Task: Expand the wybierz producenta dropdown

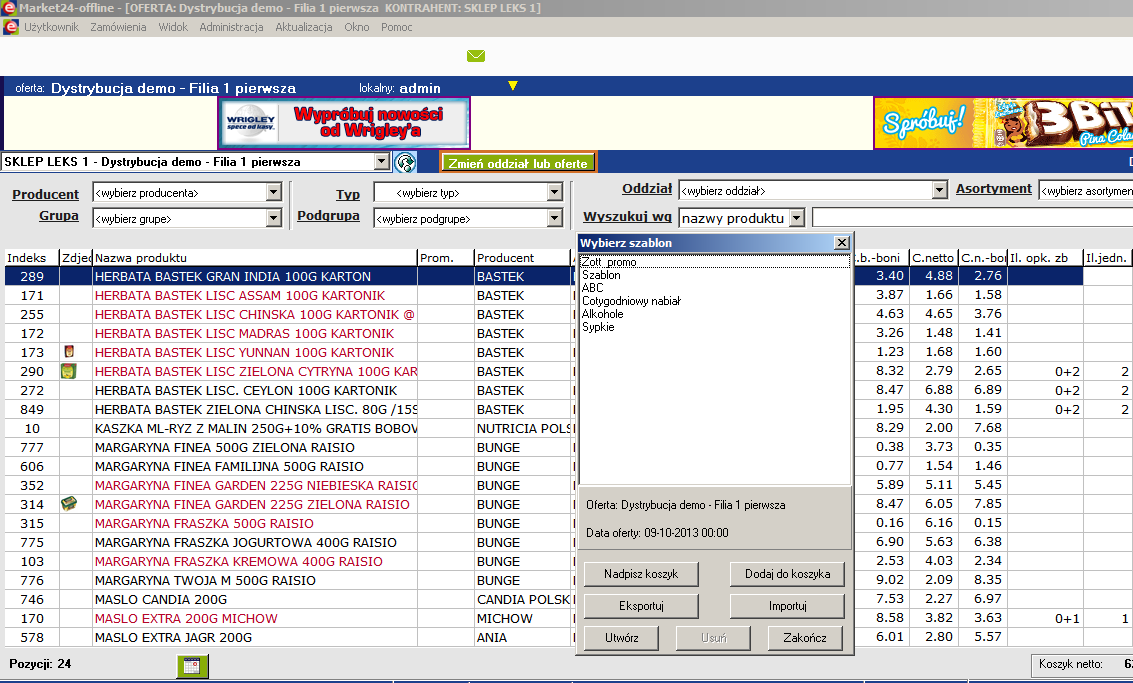Action: (273, 192)
